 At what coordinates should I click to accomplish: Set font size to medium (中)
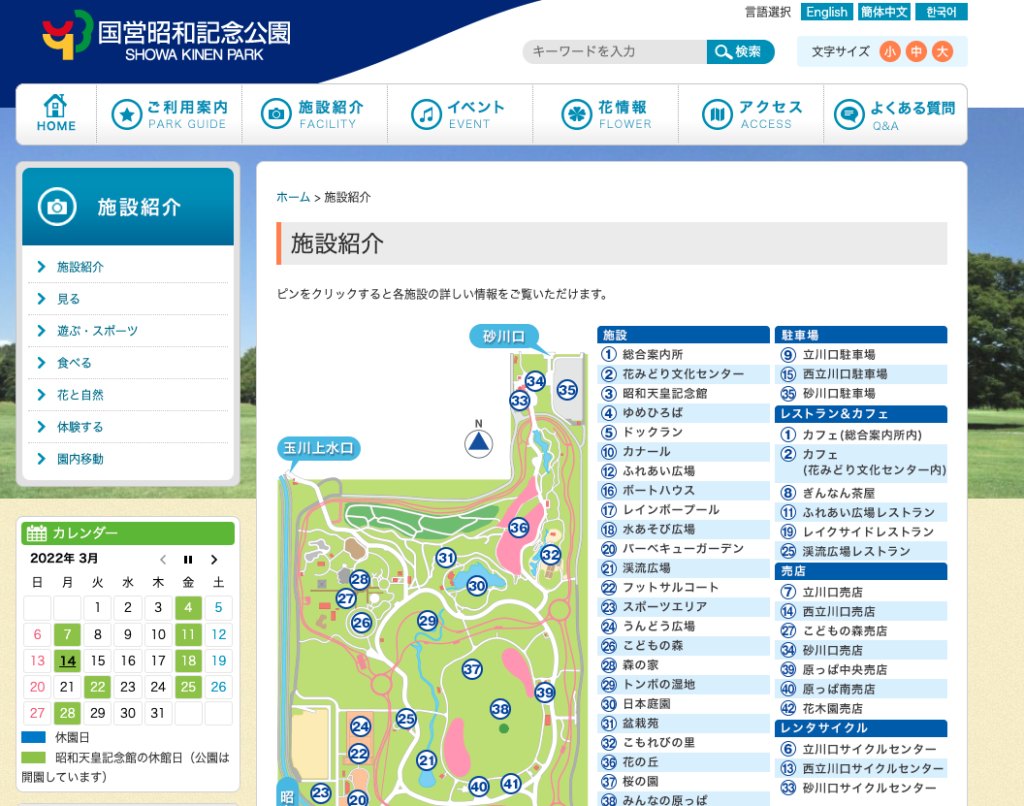916,52
